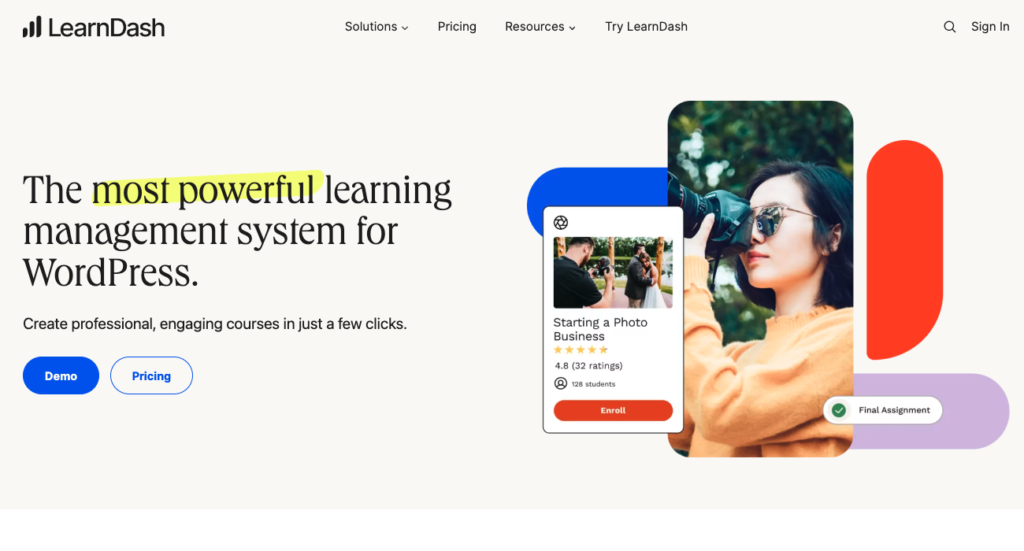Expand the Solutions dropdown chevron
The width and height of the screenshot is (1024, 551).
[x=405, y=28]
